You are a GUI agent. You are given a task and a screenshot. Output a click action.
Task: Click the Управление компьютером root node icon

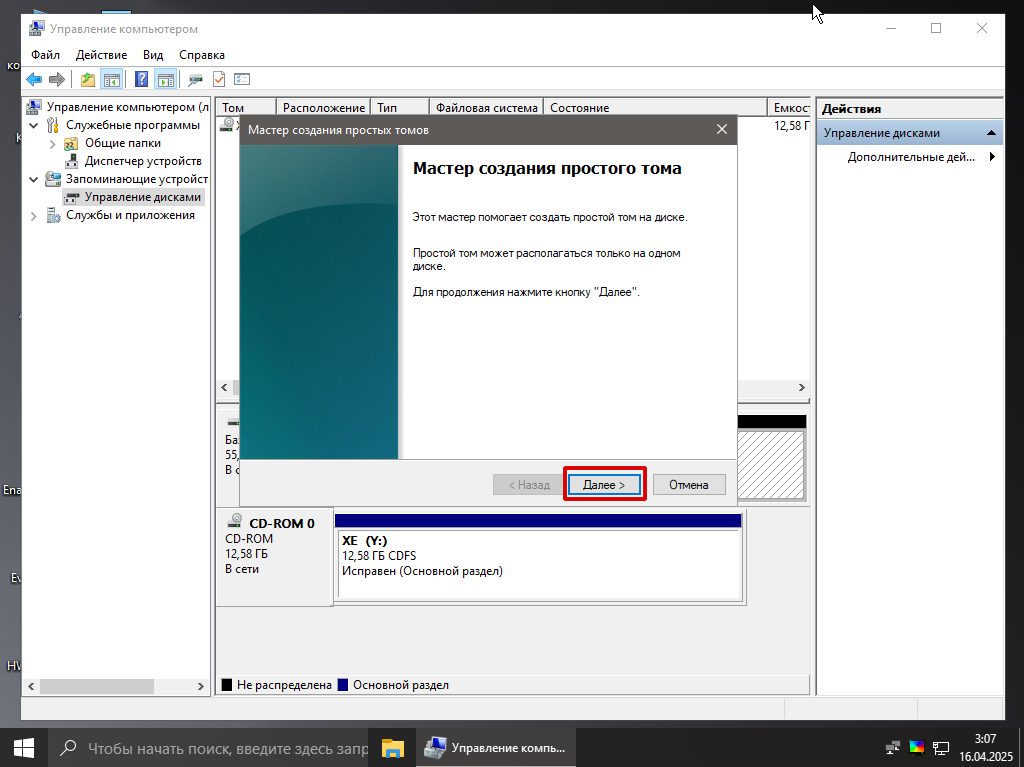coord(34,106)
